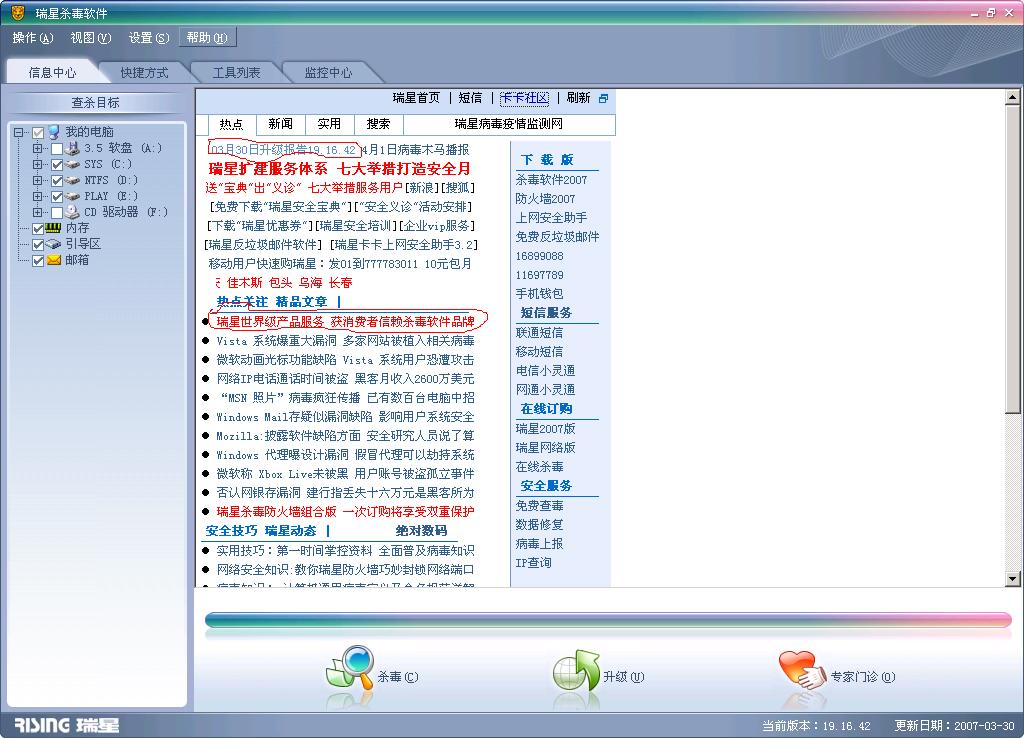Switch to the 工具列表 tab
The width and height of the screenshot is (1024, 738).
(236, 72)
